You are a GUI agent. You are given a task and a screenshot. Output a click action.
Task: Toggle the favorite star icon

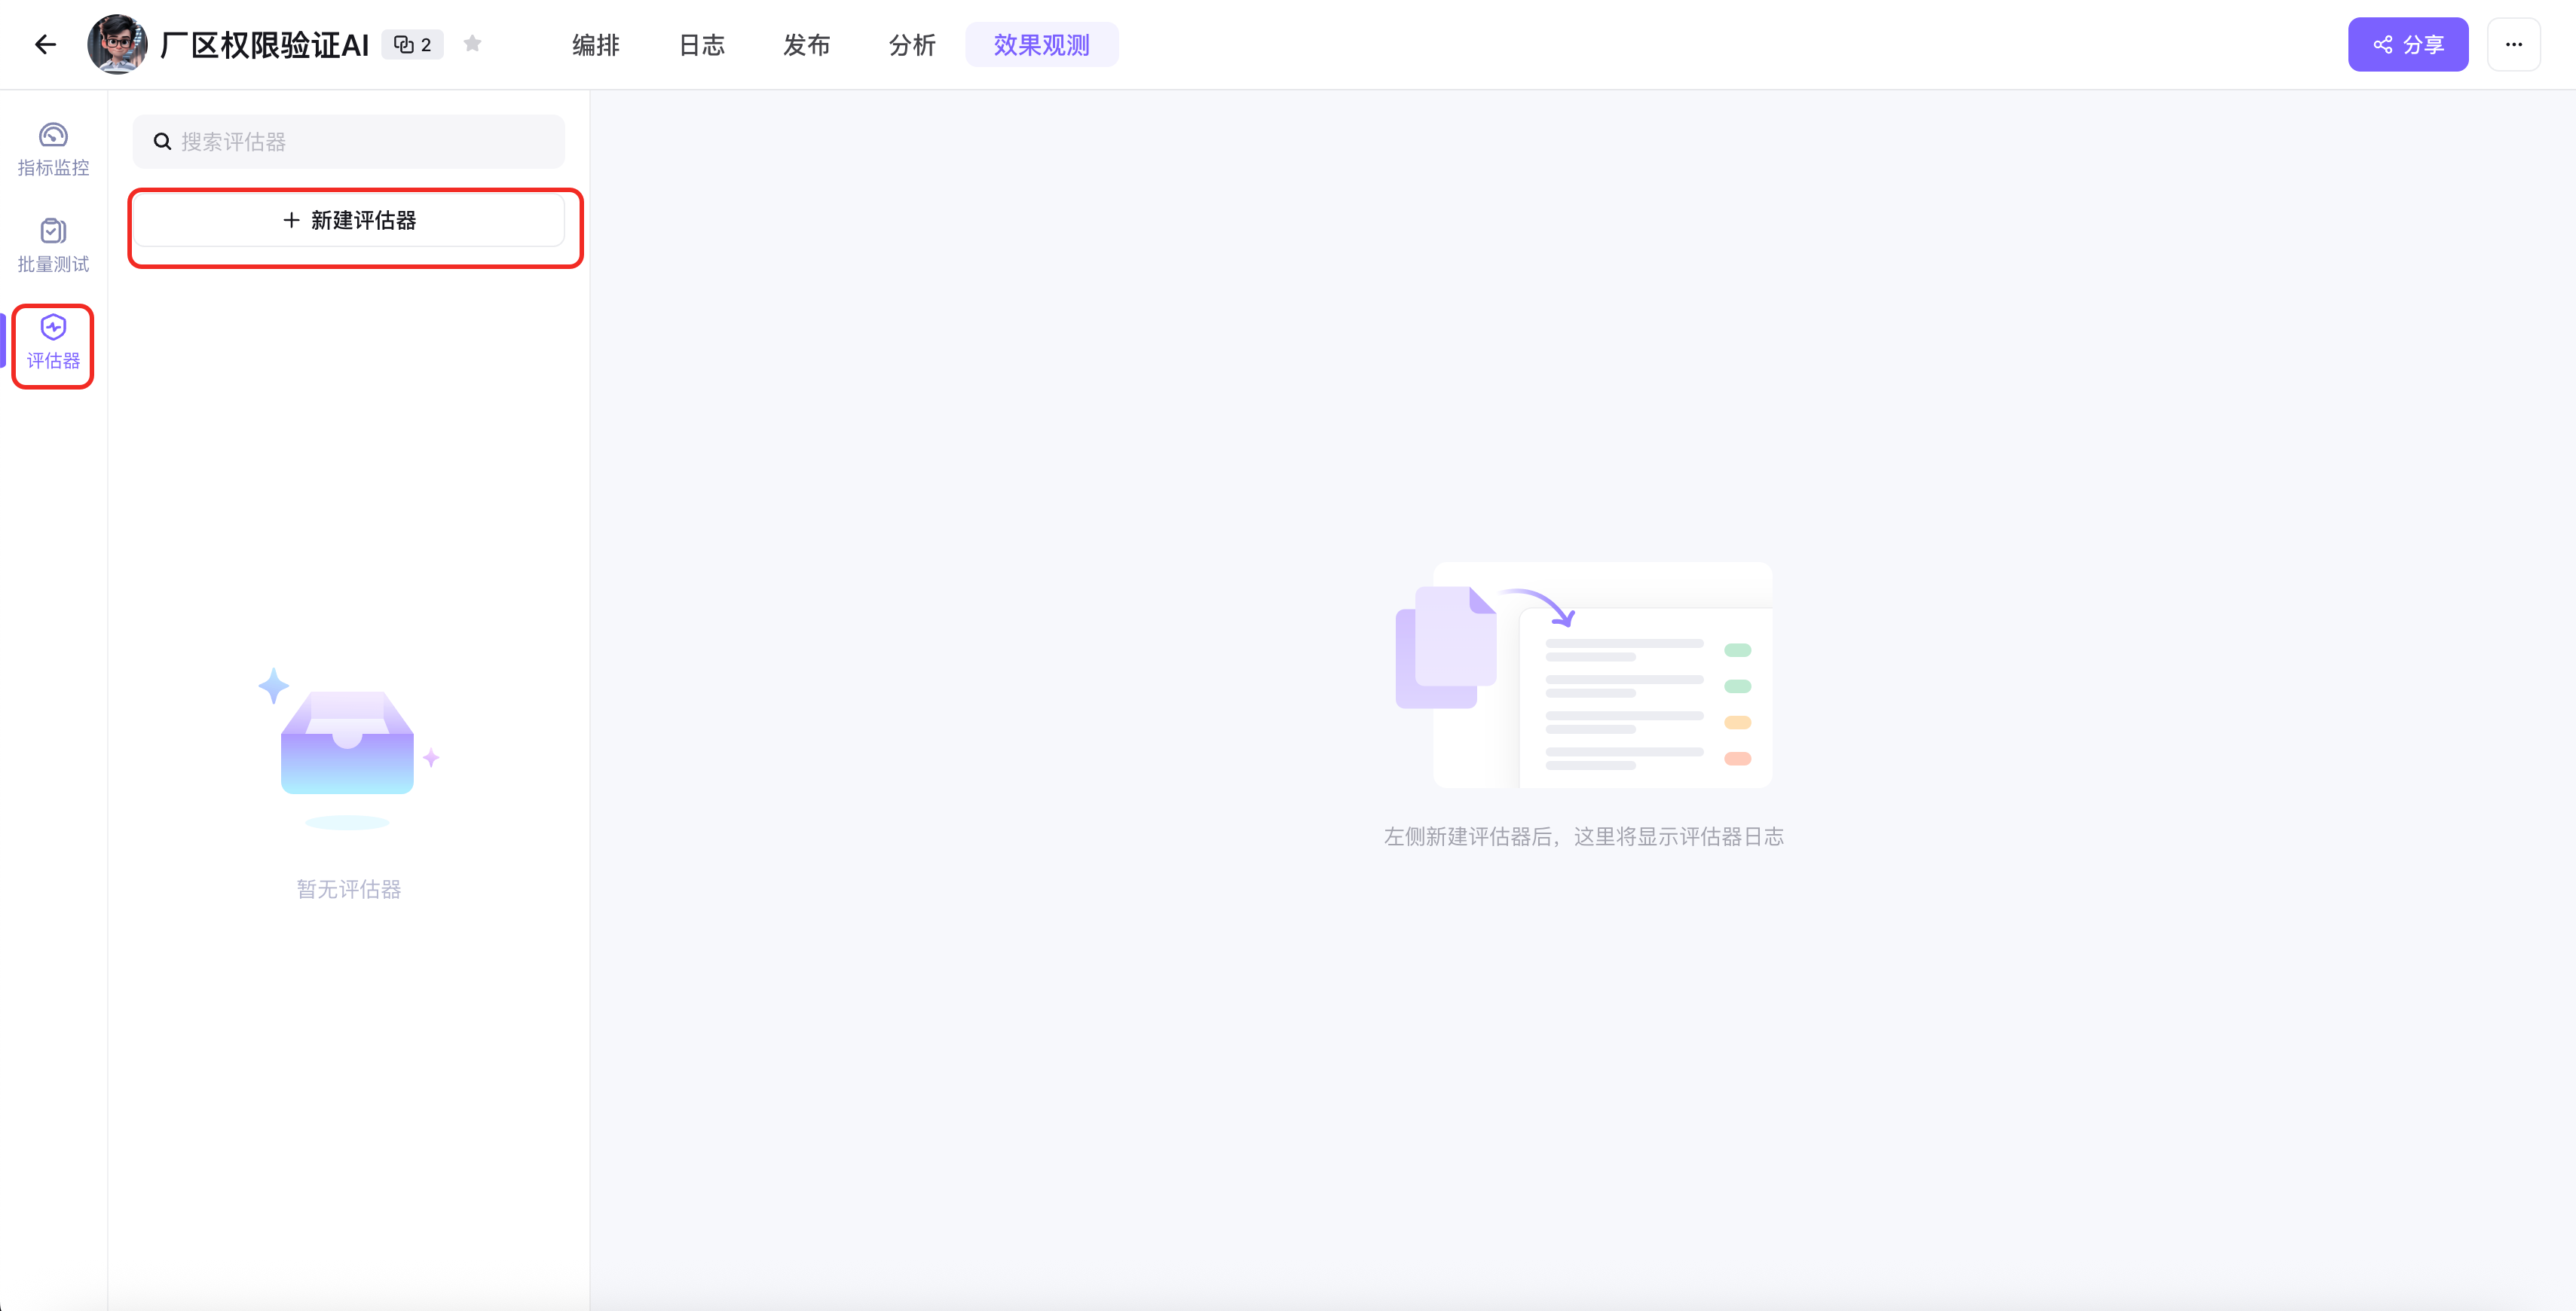[473, 43]
